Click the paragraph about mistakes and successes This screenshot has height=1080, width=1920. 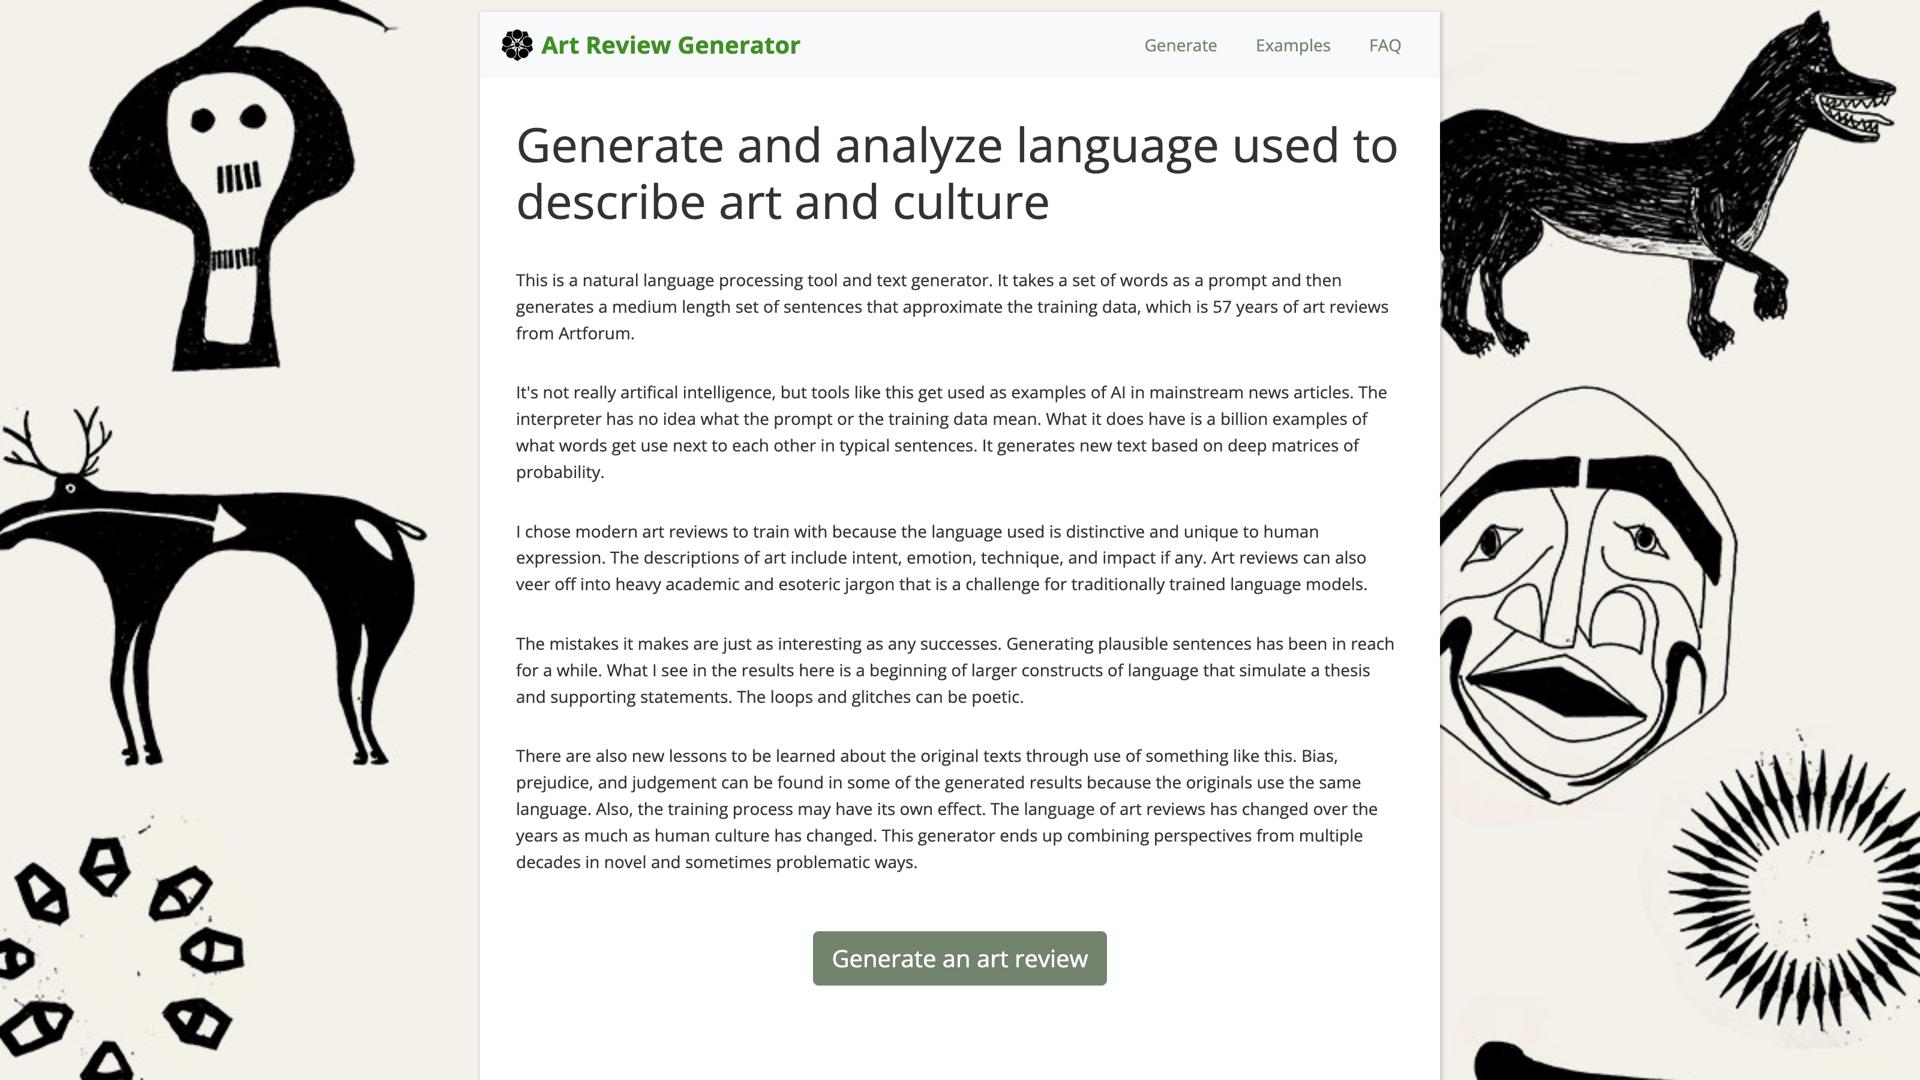pyautogui.click(x=950, y=670)
